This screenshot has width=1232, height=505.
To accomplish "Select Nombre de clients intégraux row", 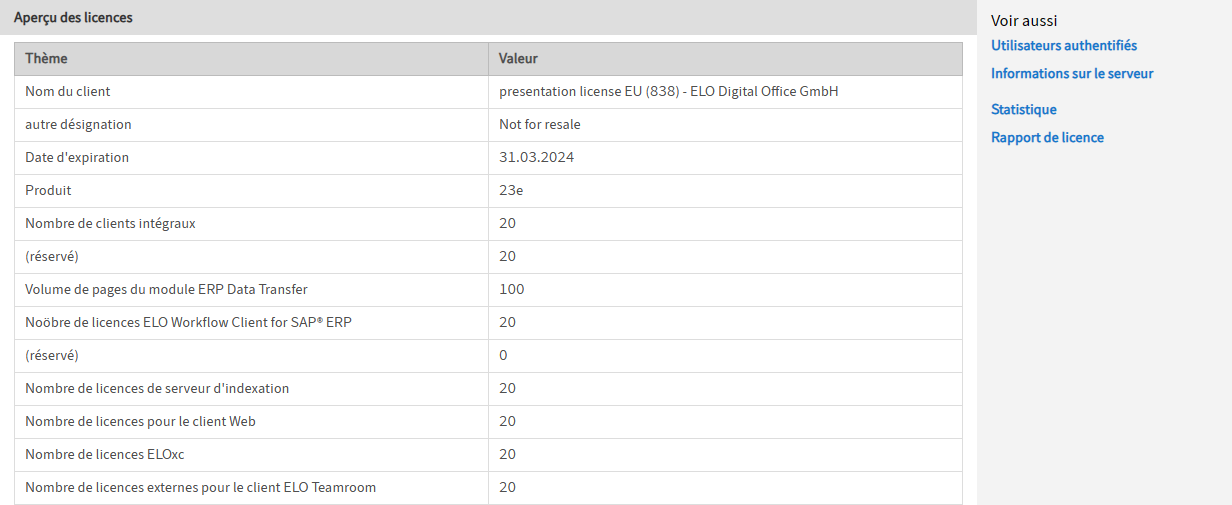I will (x=488, y=224).
